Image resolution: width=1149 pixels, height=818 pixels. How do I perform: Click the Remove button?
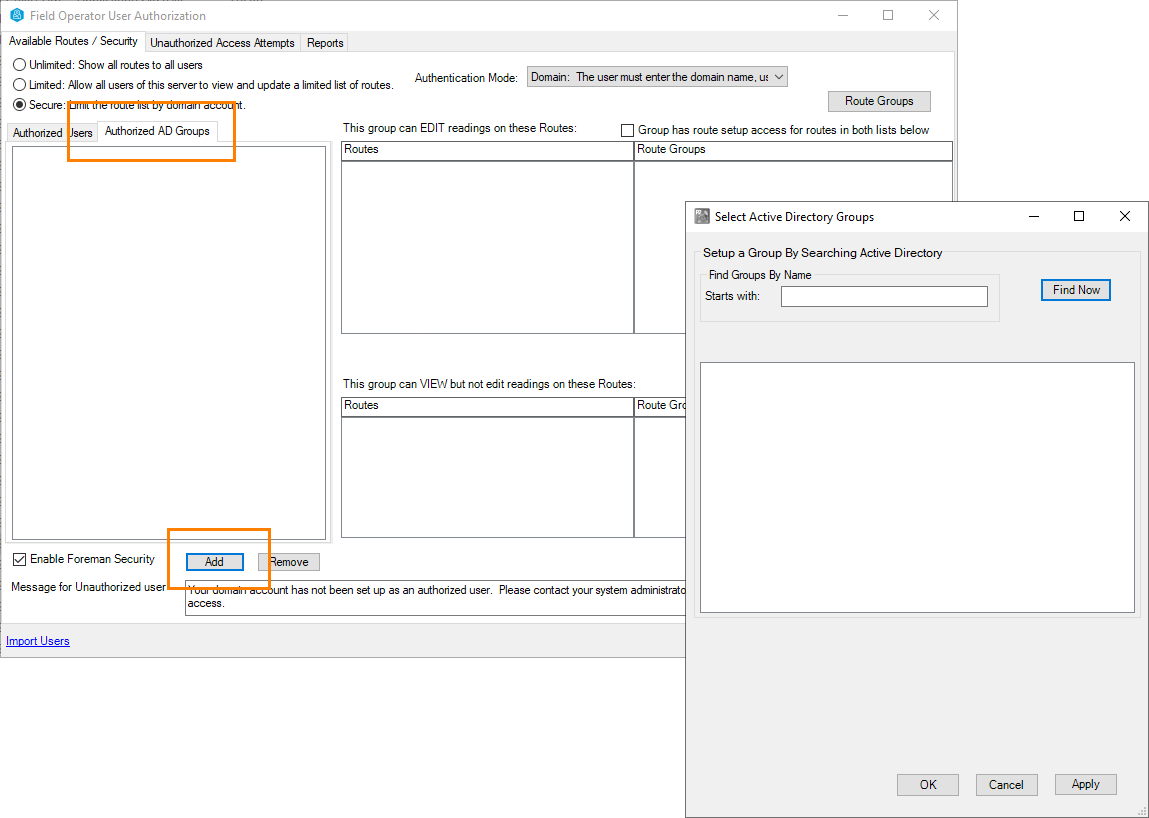click(289, 562)
